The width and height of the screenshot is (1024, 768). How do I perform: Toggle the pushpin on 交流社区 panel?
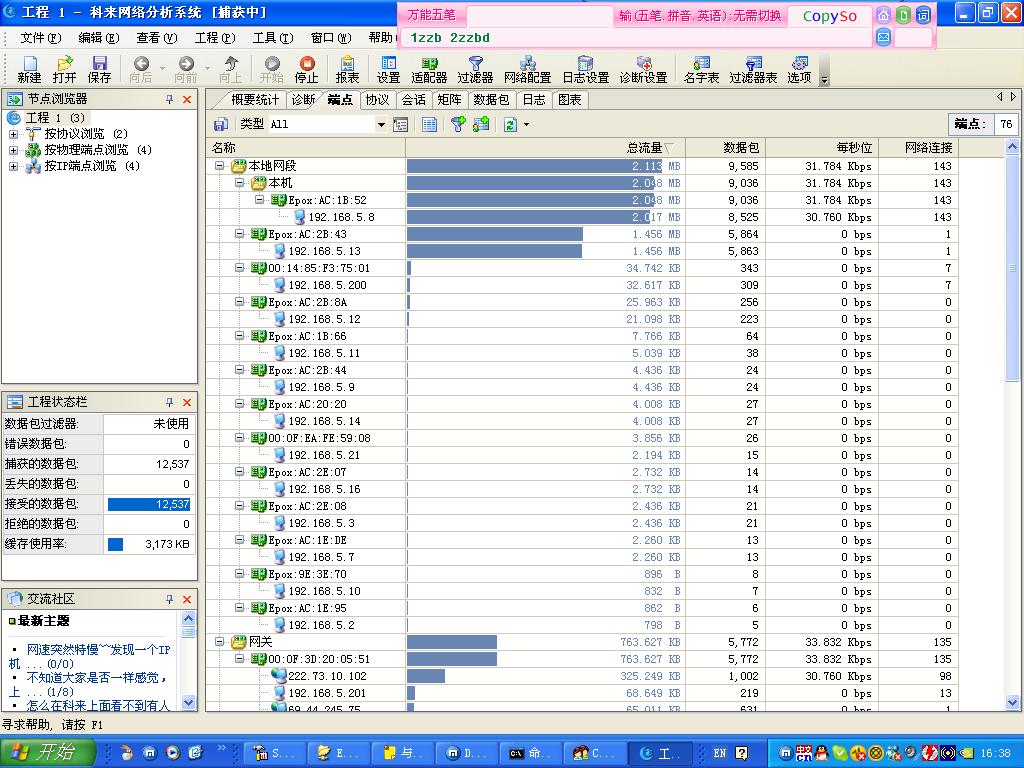[x=170, y=599]
